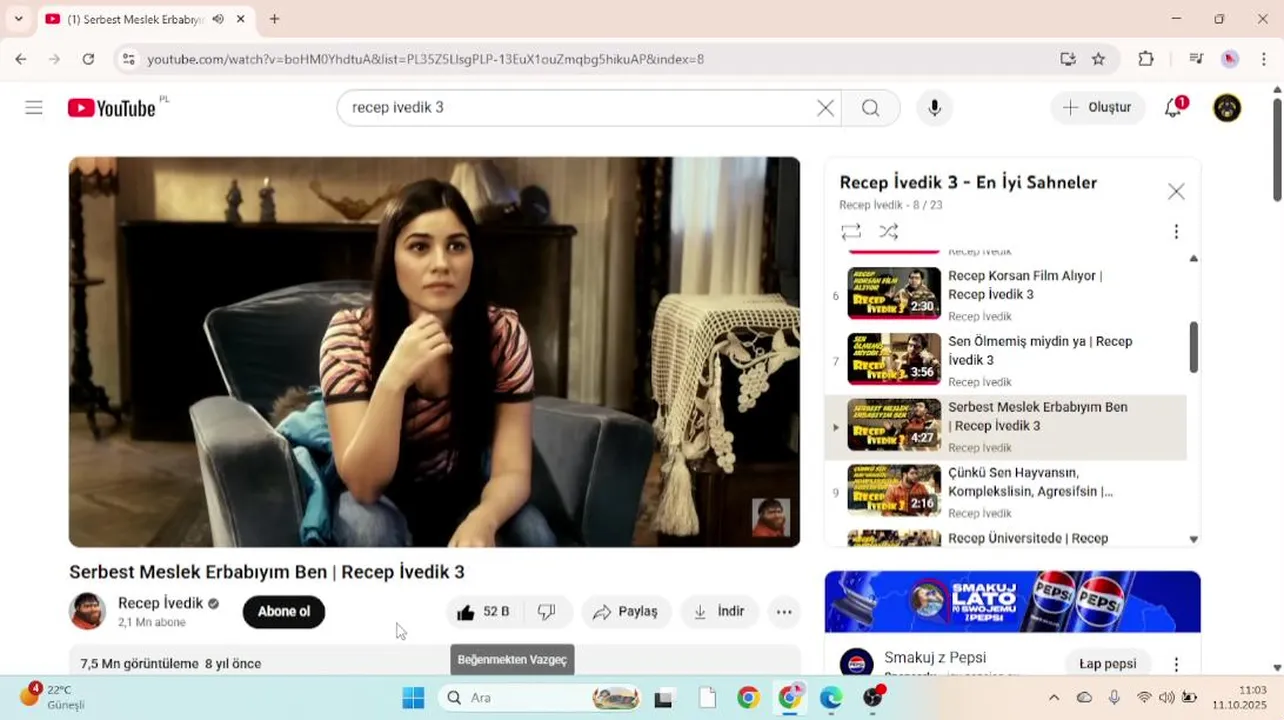The image size is (1284, 720).
Task: Open Chrome from taskbar
Action: (x=748, y=697)
